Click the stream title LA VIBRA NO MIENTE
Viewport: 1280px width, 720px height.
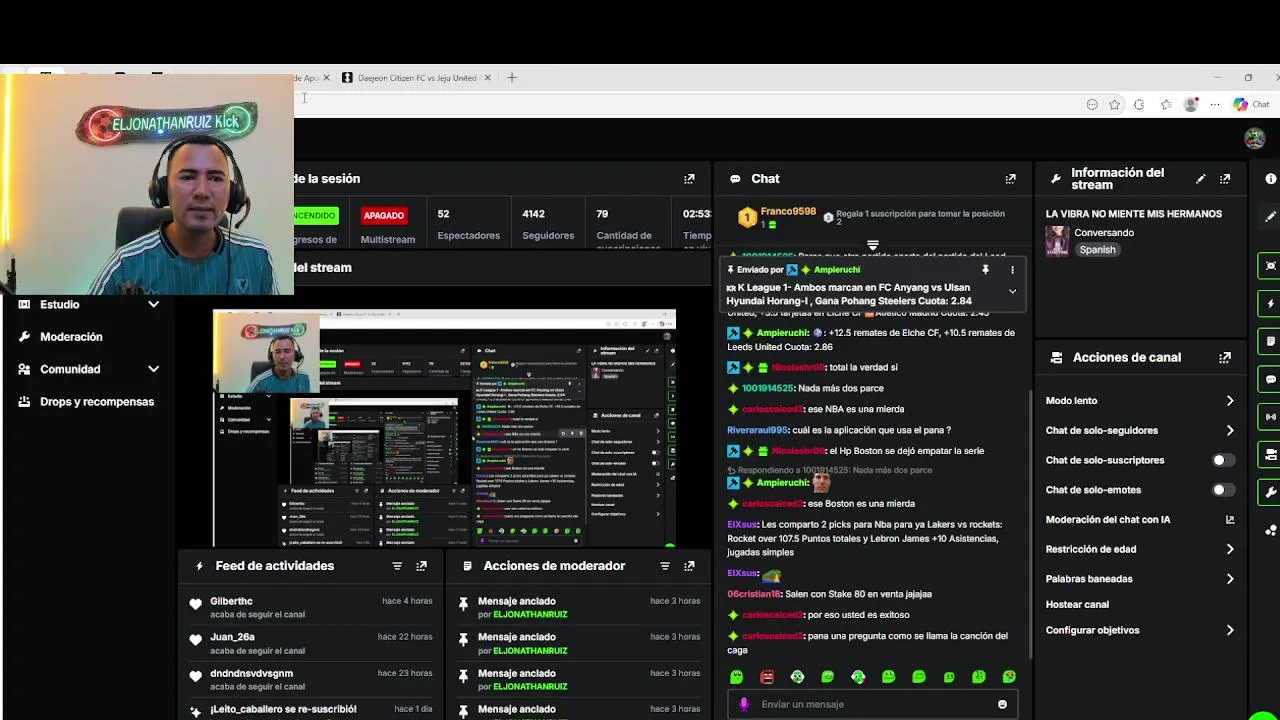pos(1134,214)
